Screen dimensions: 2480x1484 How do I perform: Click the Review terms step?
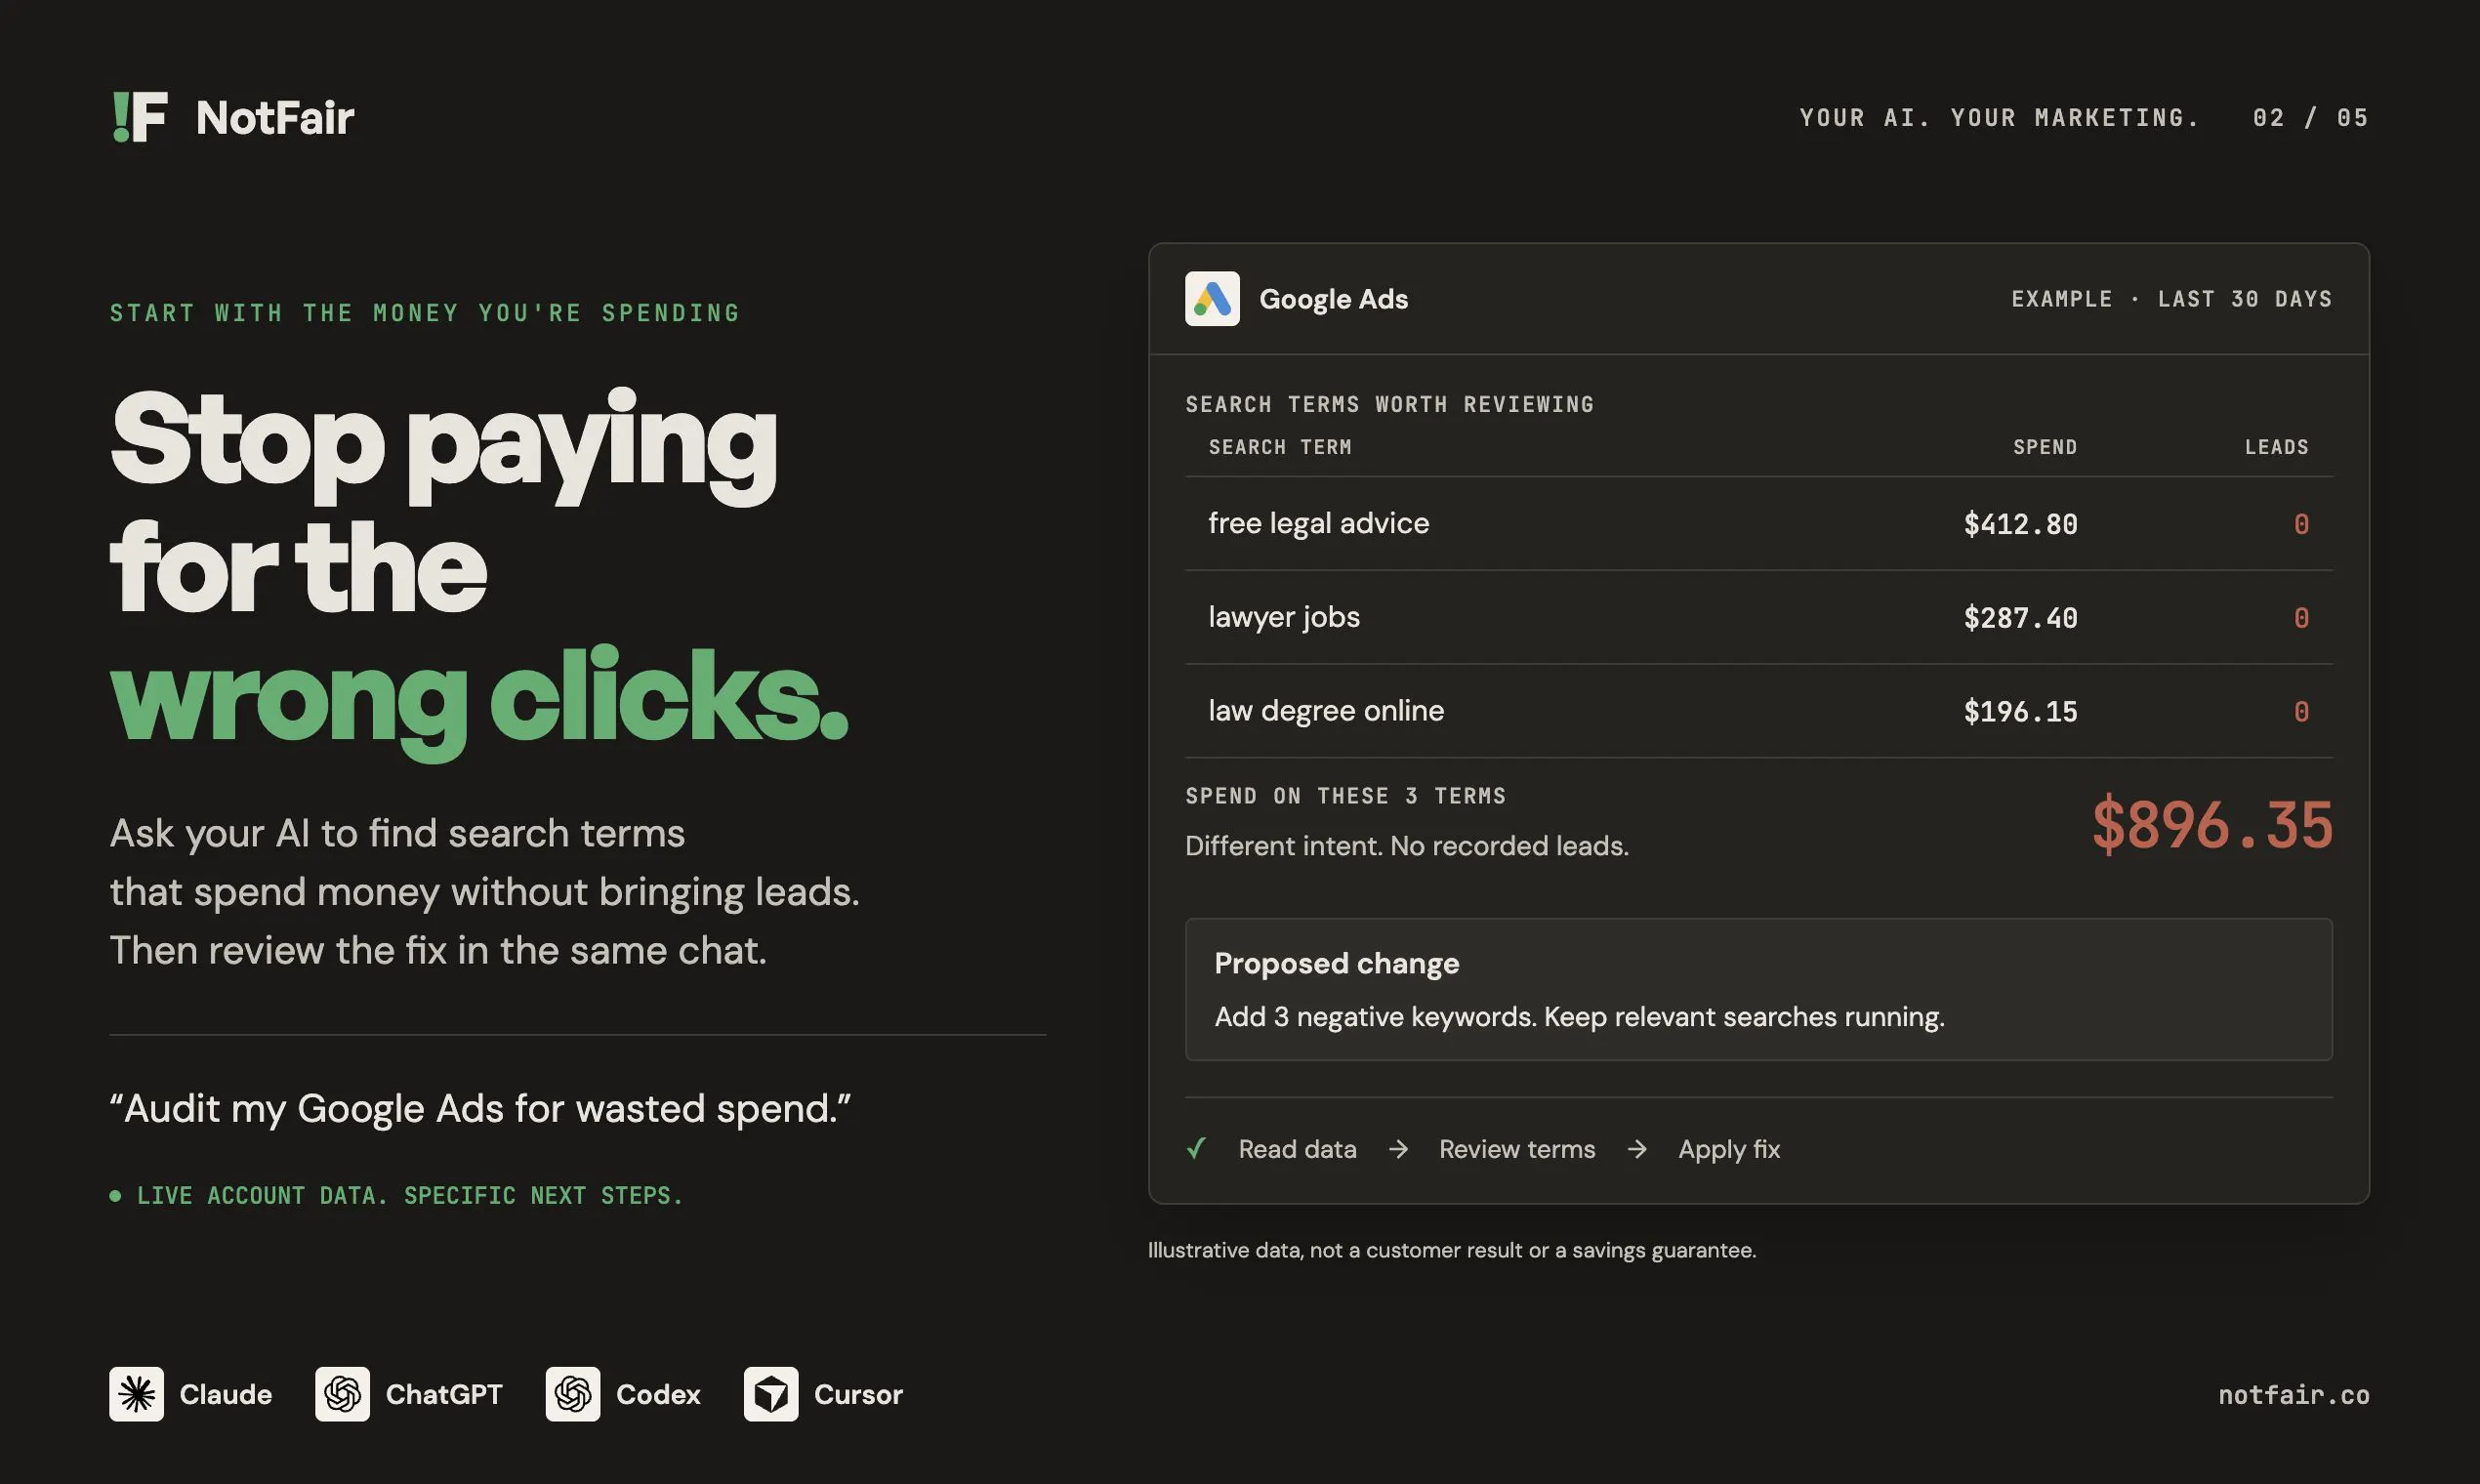pos(1517,1149)
